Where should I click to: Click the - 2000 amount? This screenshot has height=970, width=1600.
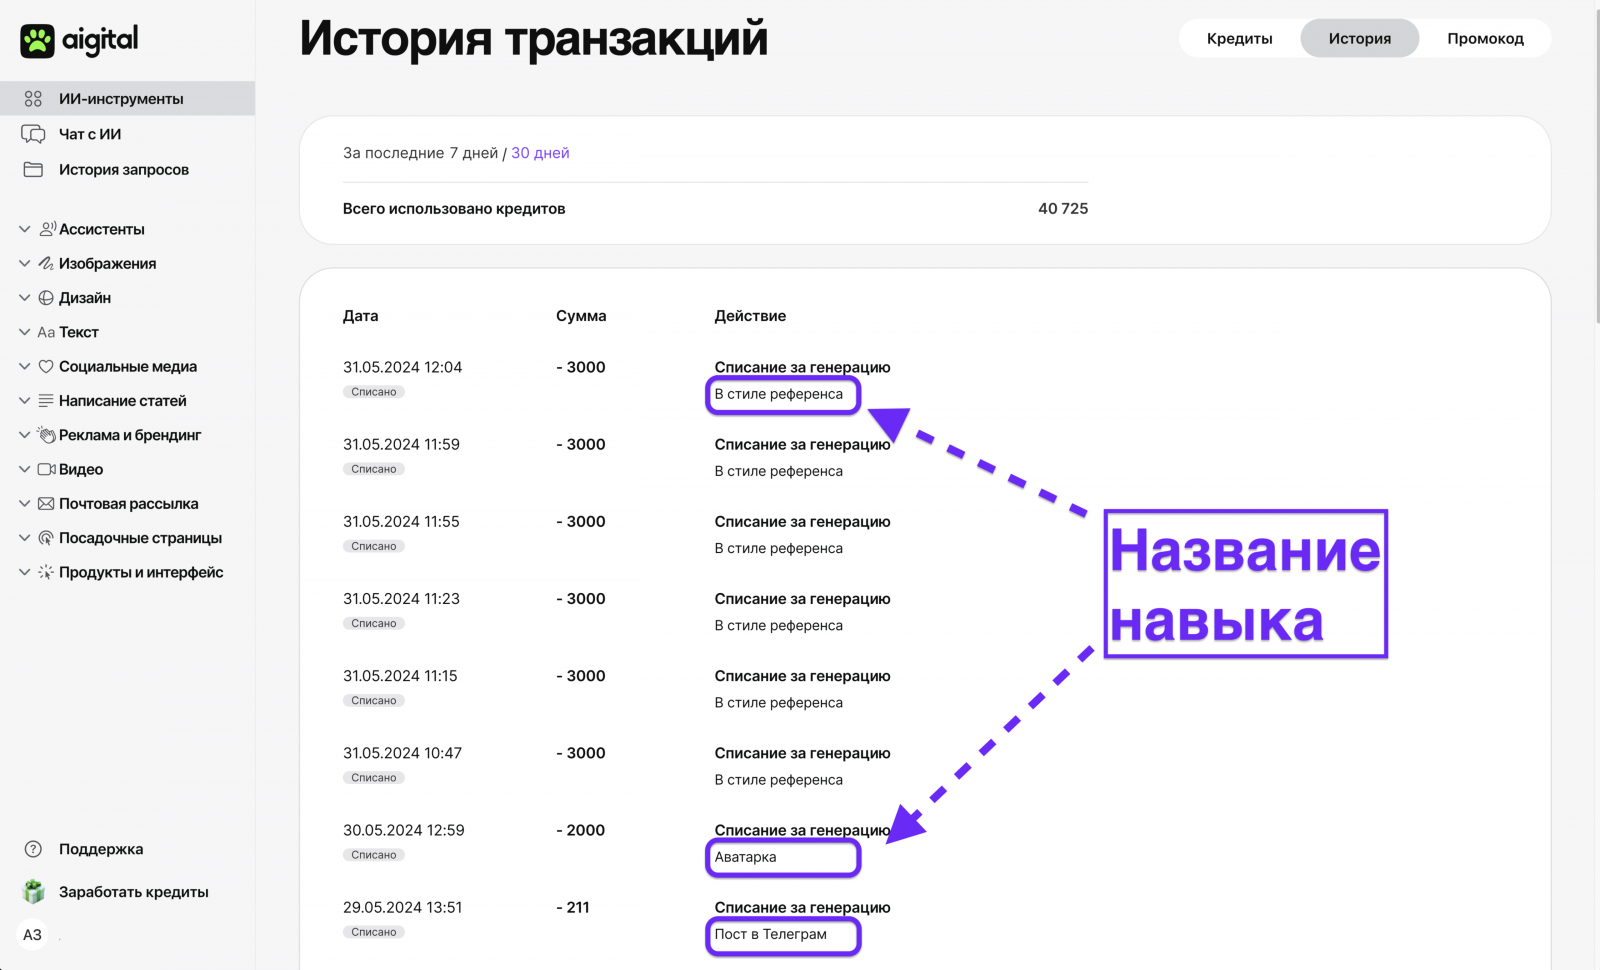point(581,830)
